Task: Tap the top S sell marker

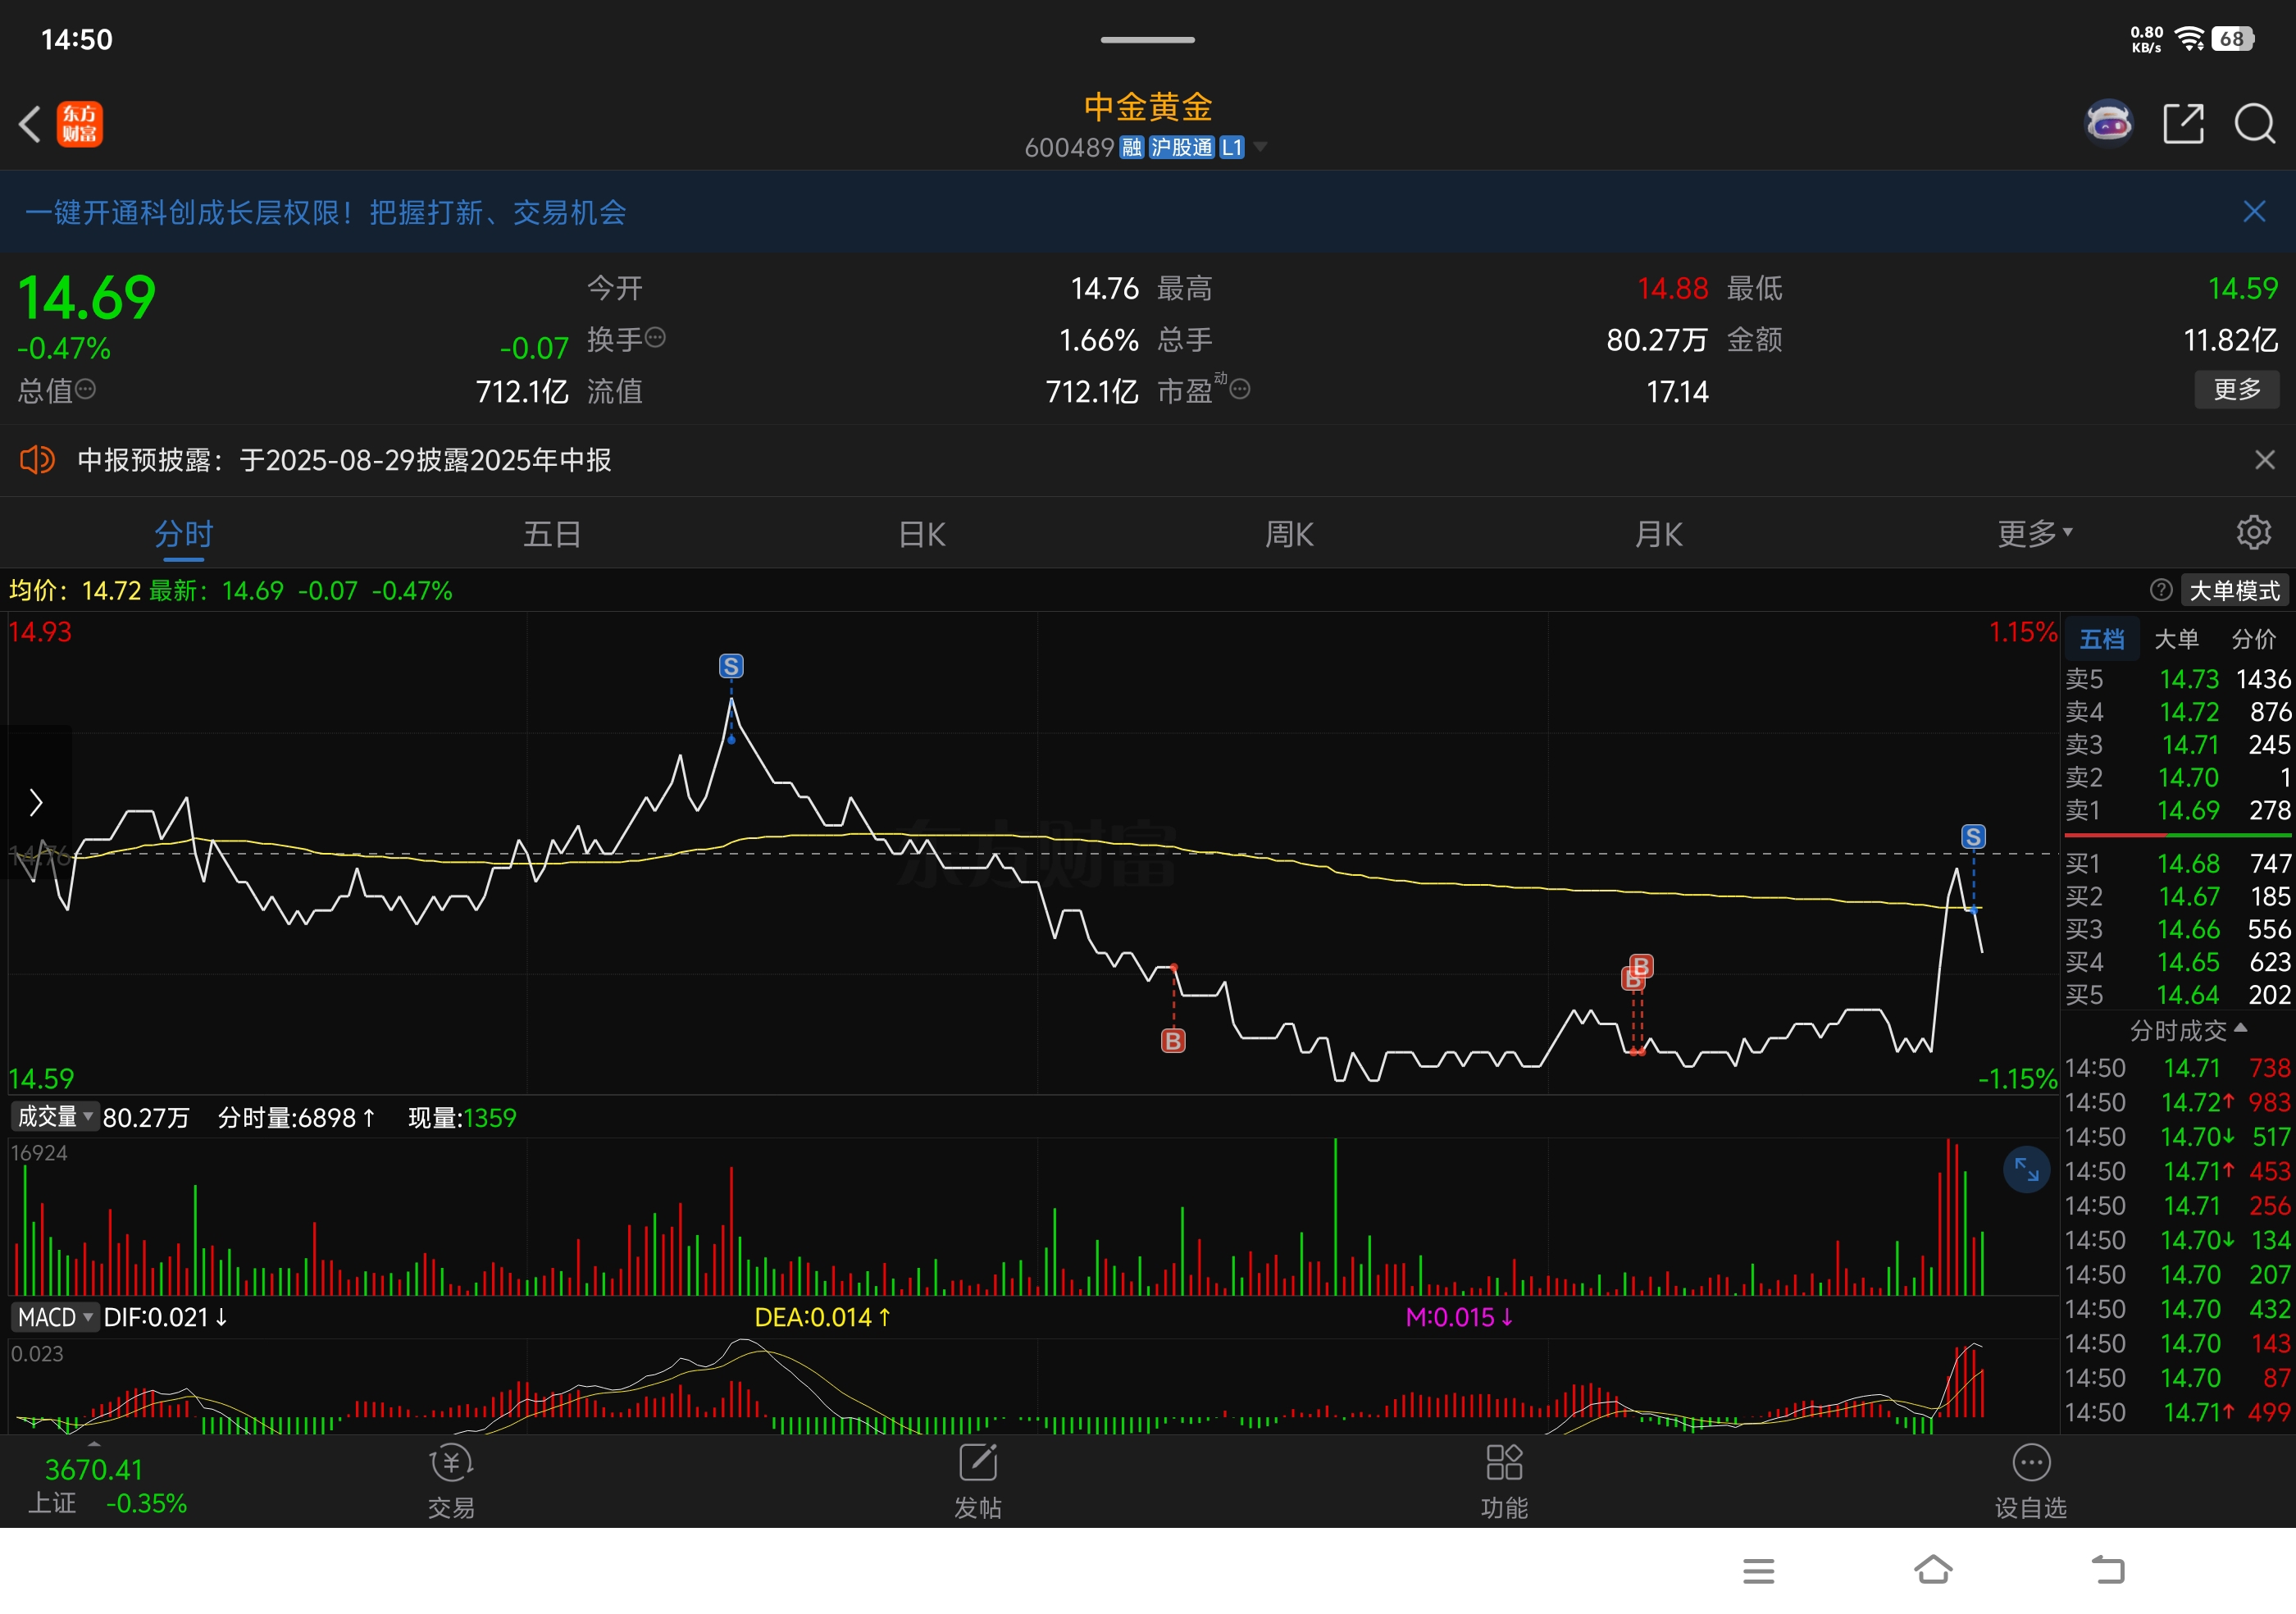Action: click(731, 666)
